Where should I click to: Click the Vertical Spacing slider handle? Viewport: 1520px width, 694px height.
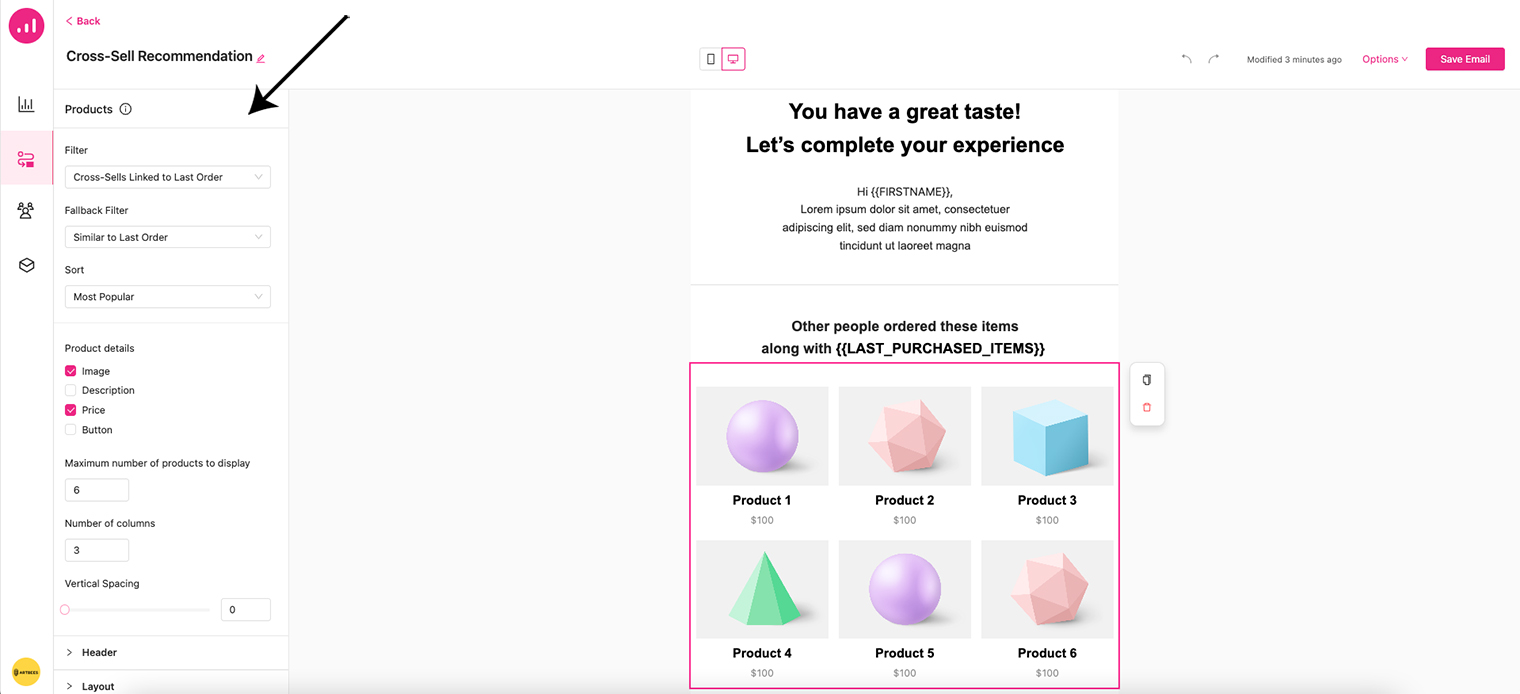pos(65,609)
